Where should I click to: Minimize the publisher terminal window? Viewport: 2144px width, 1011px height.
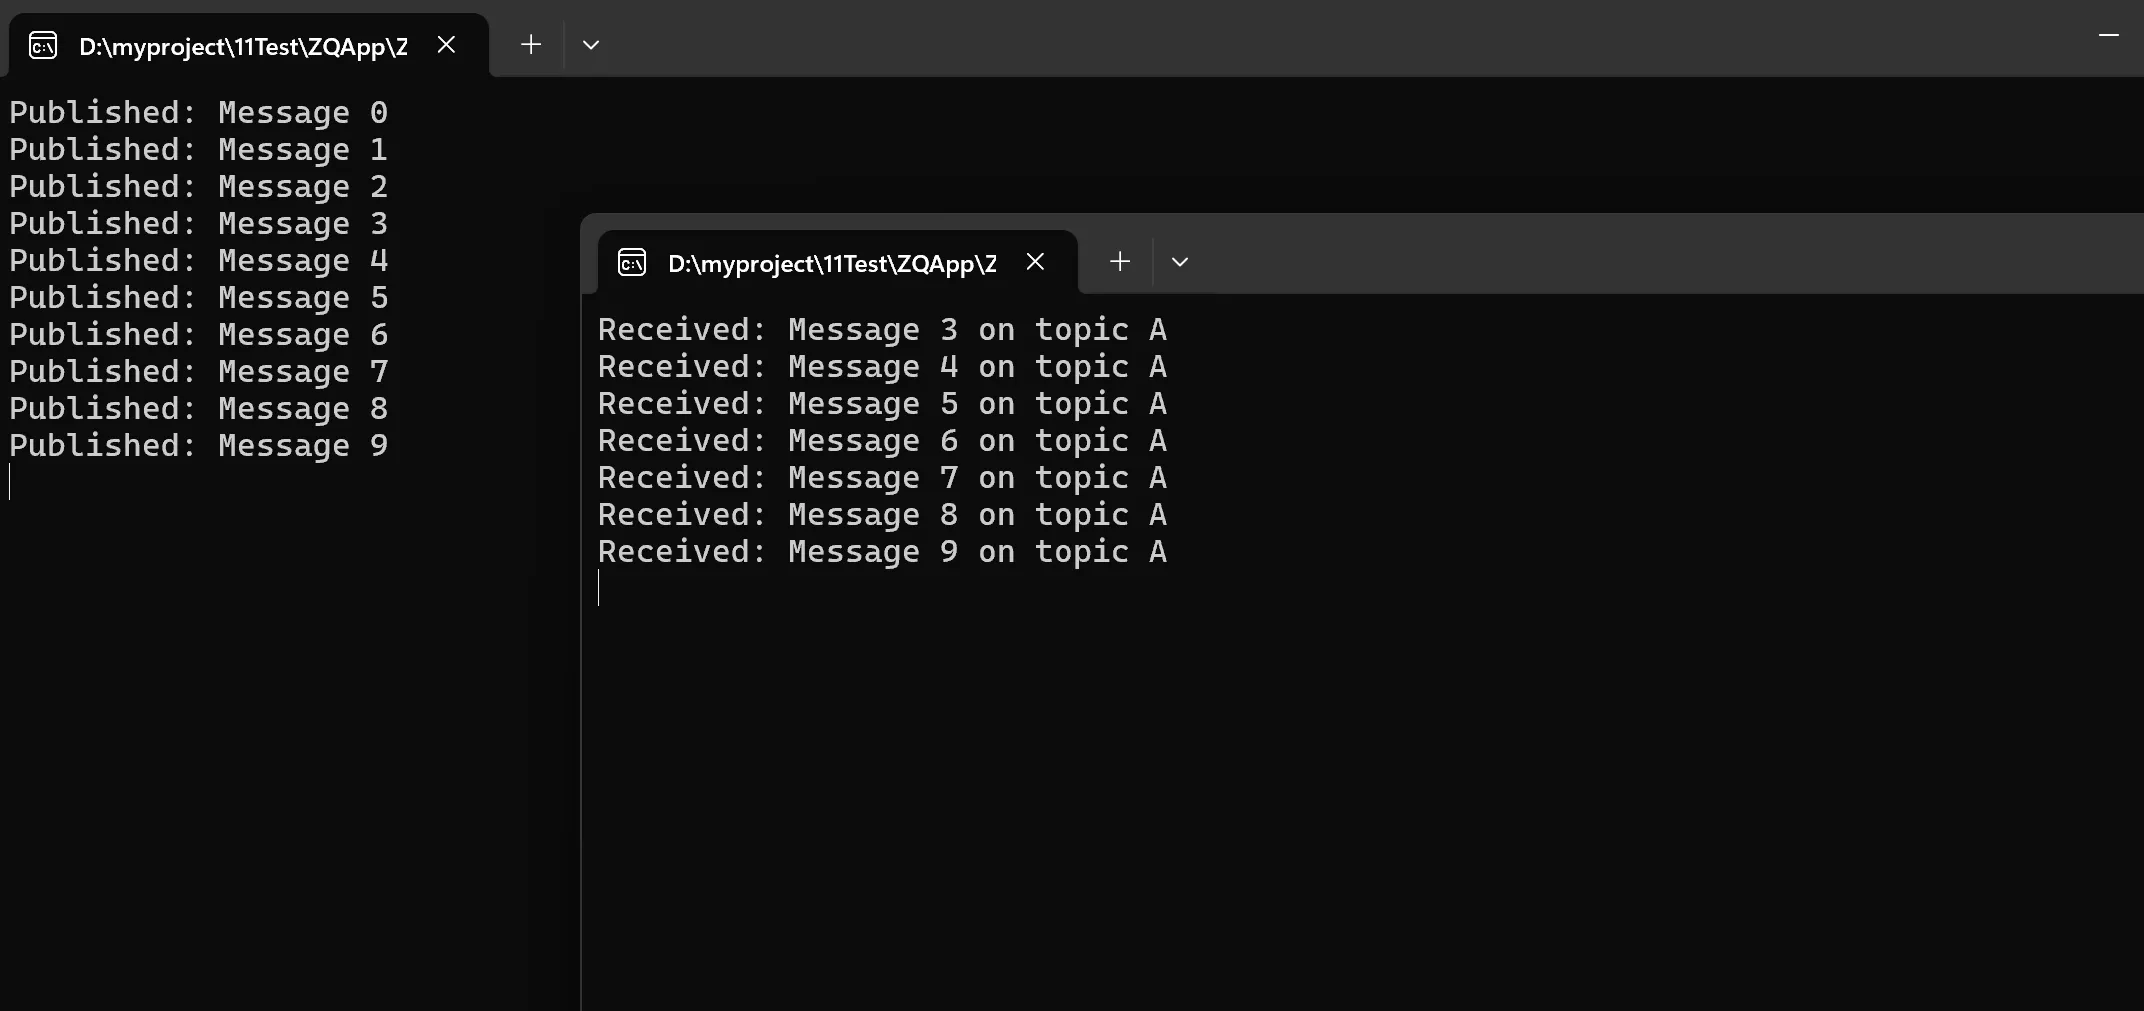pos(2109,36)
